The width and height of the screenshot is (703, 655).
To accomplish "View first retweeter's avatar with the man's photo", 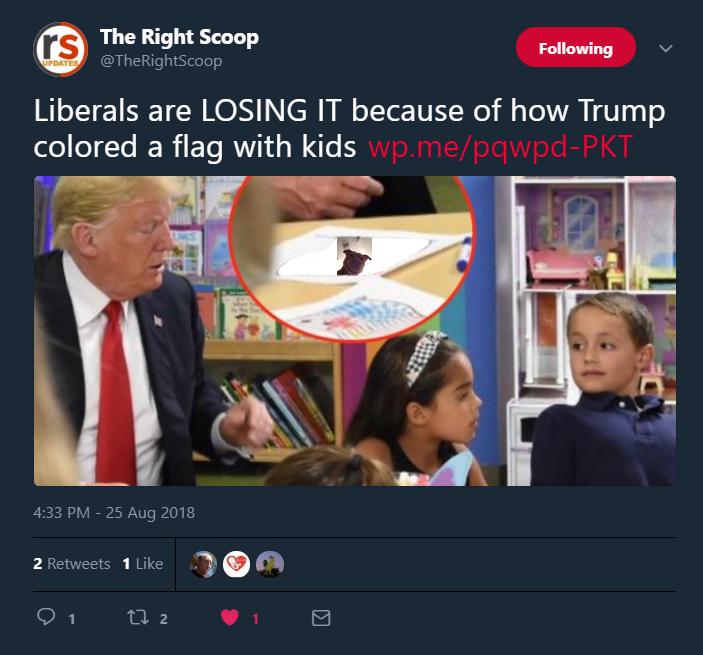I will (204, 564).
